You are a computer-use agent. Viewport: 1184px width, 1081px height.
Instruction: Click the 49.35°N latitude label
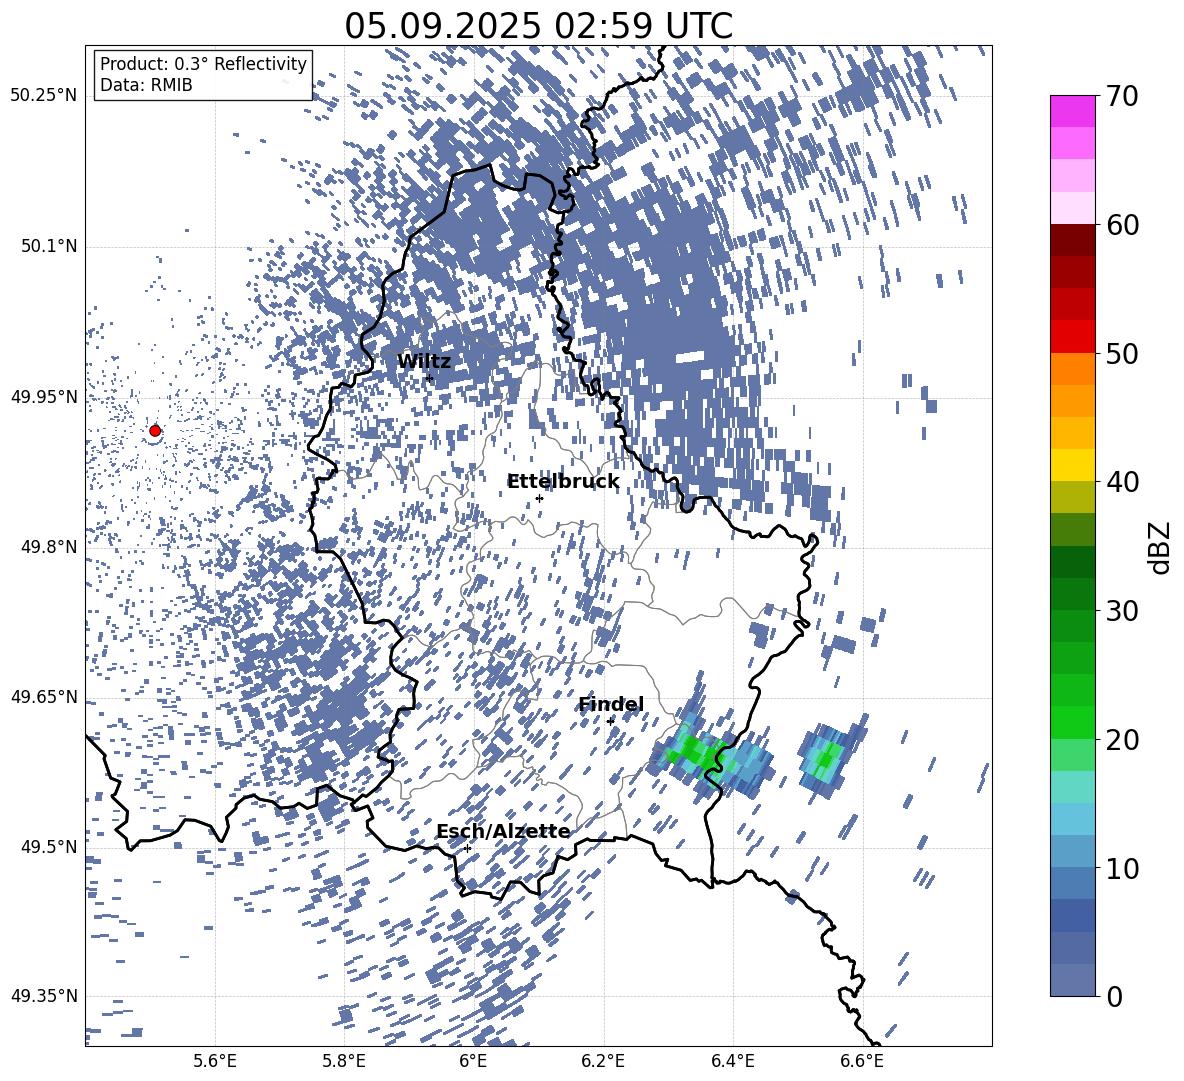44,996
